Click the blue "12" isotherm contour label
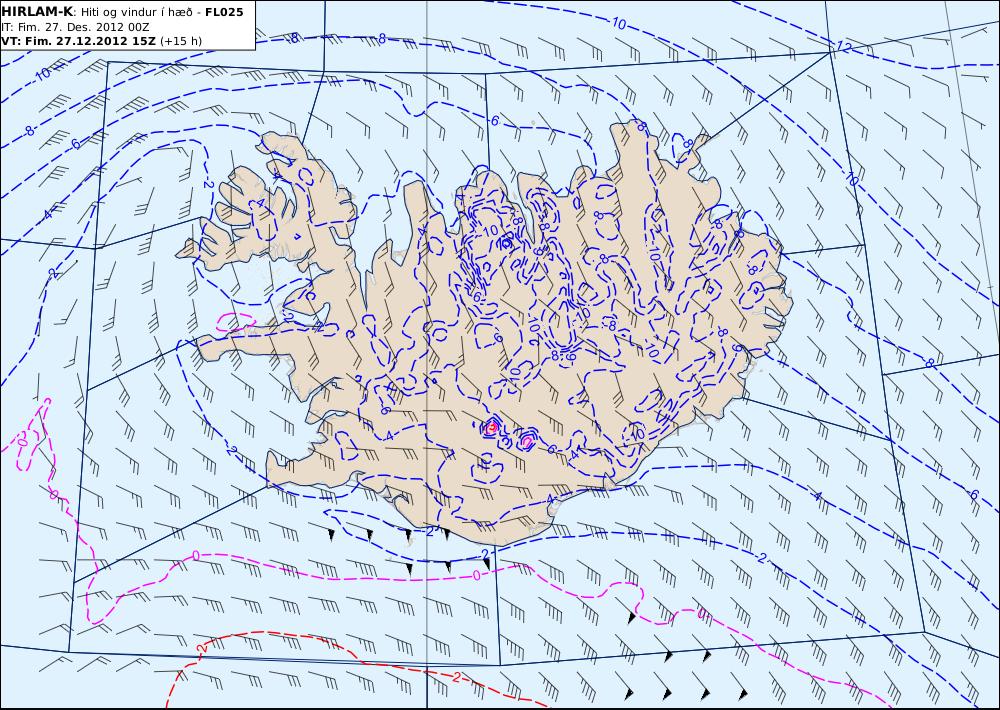This screenshot has width=1000, height=710. pyautogui.click(x=844, y=46)
